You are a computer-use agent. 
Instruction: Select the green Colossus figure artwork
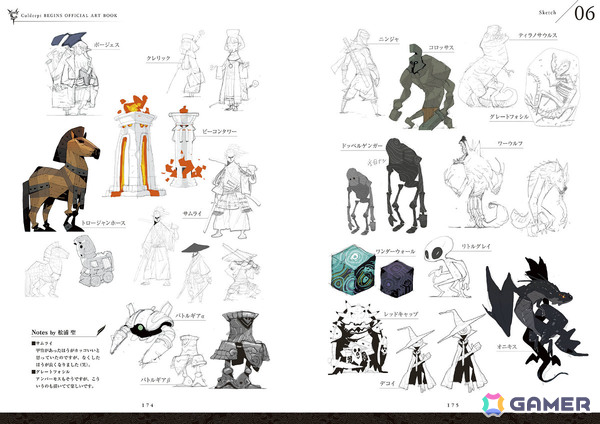422,87
